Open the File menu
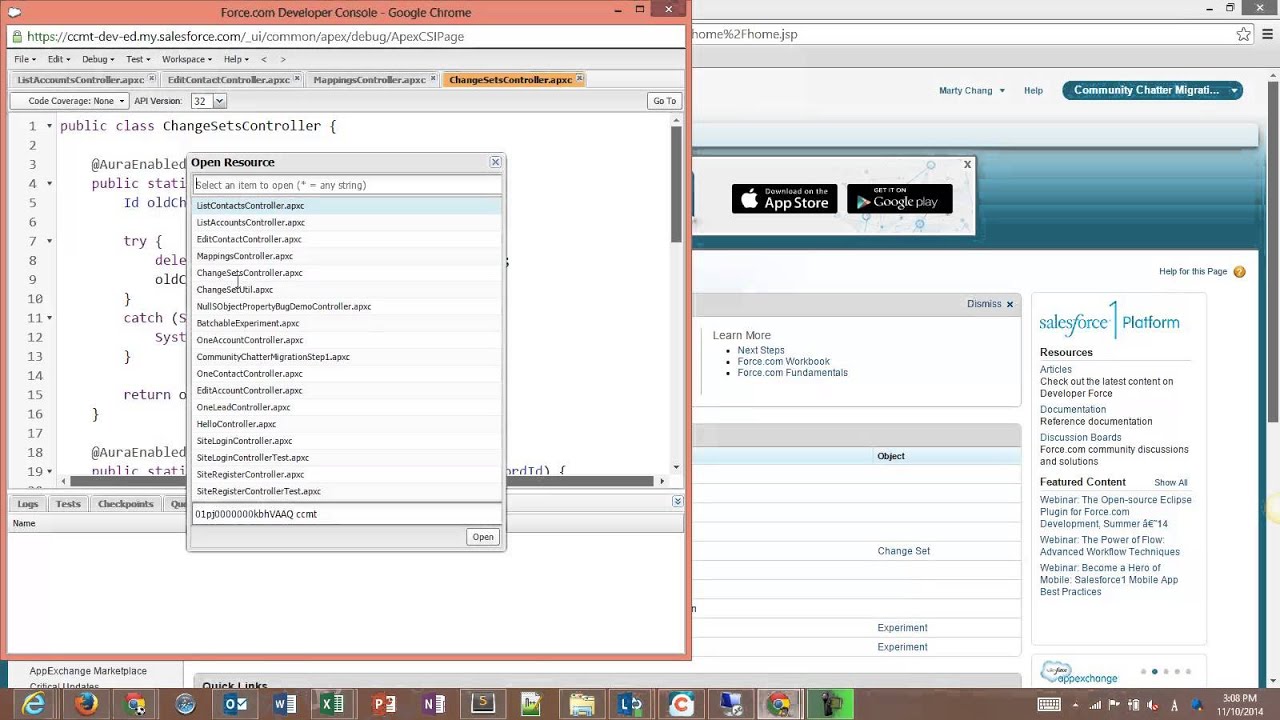This screenshot has height=720, width=1280. (x=23, y=59)
